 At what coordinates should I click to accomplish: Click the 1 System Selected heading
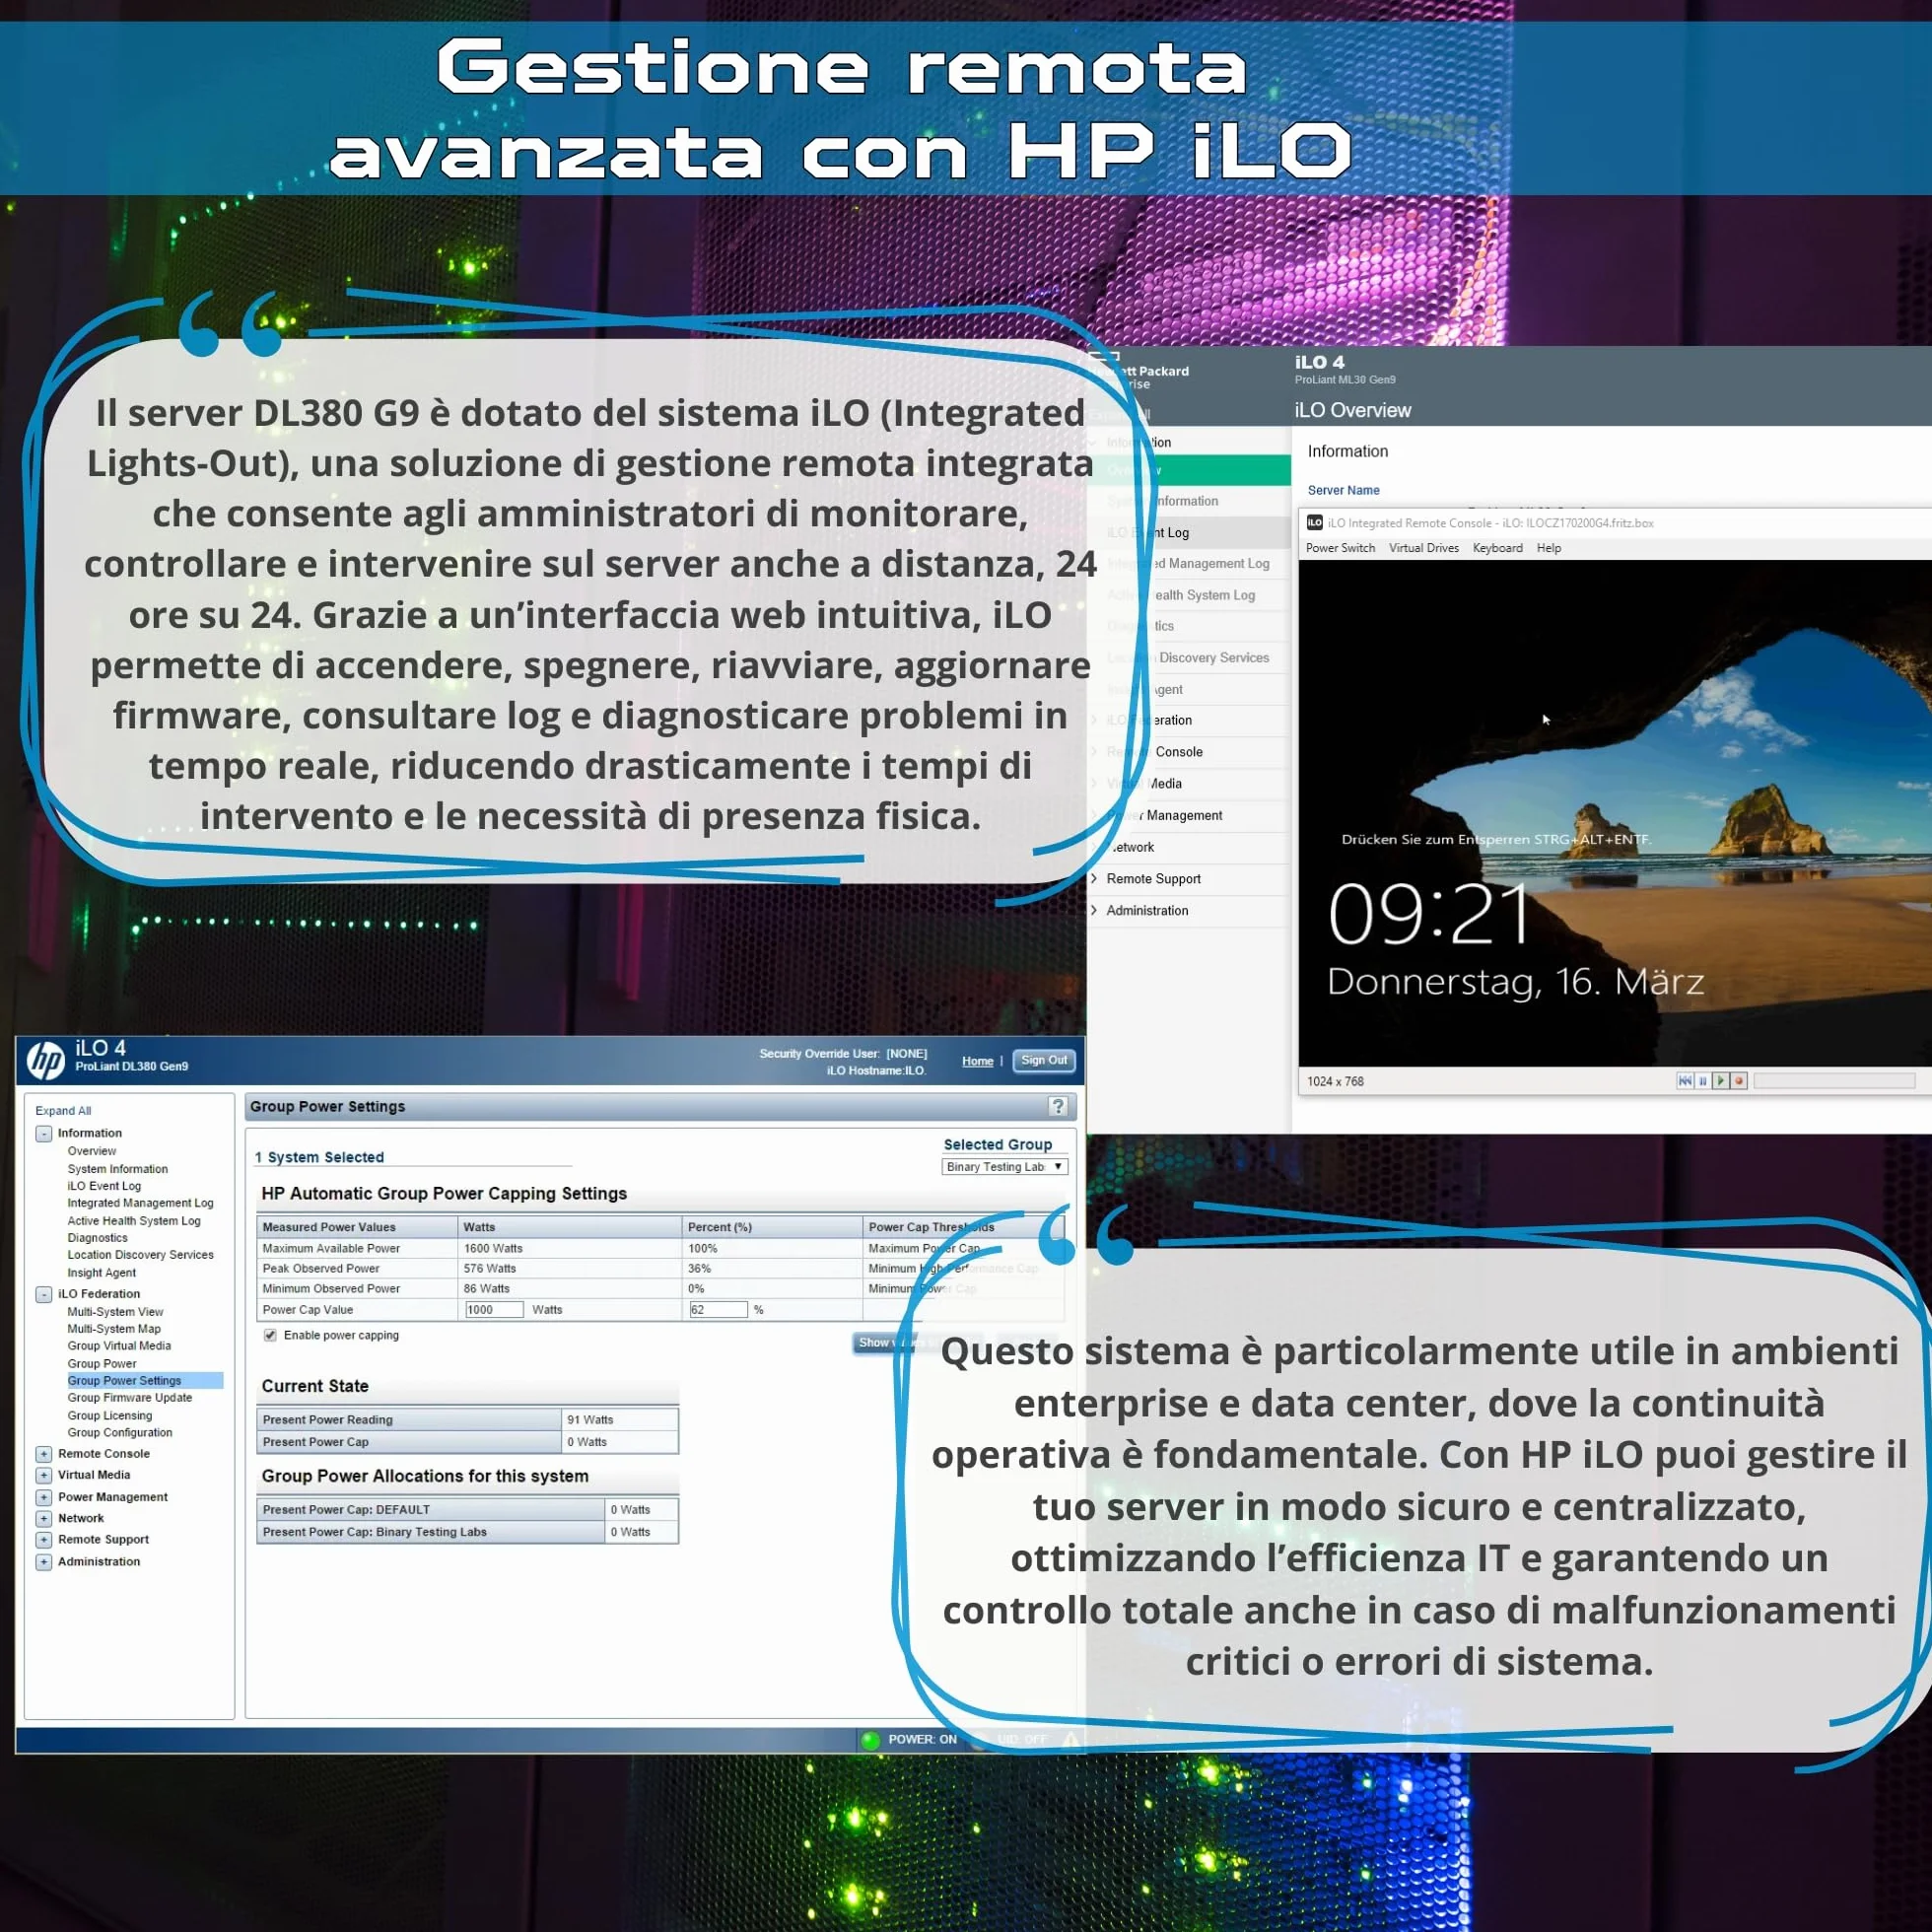(319, 1157)
